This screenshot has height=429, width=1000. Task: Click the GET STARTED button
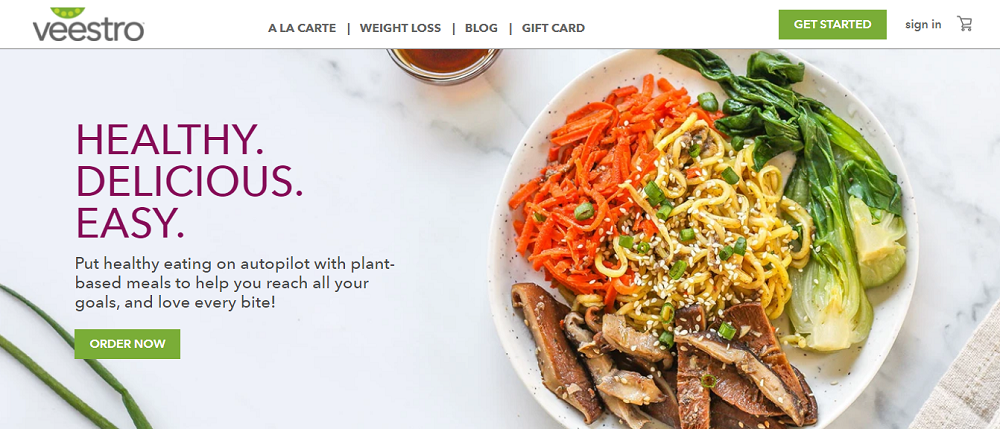[832, 24]
